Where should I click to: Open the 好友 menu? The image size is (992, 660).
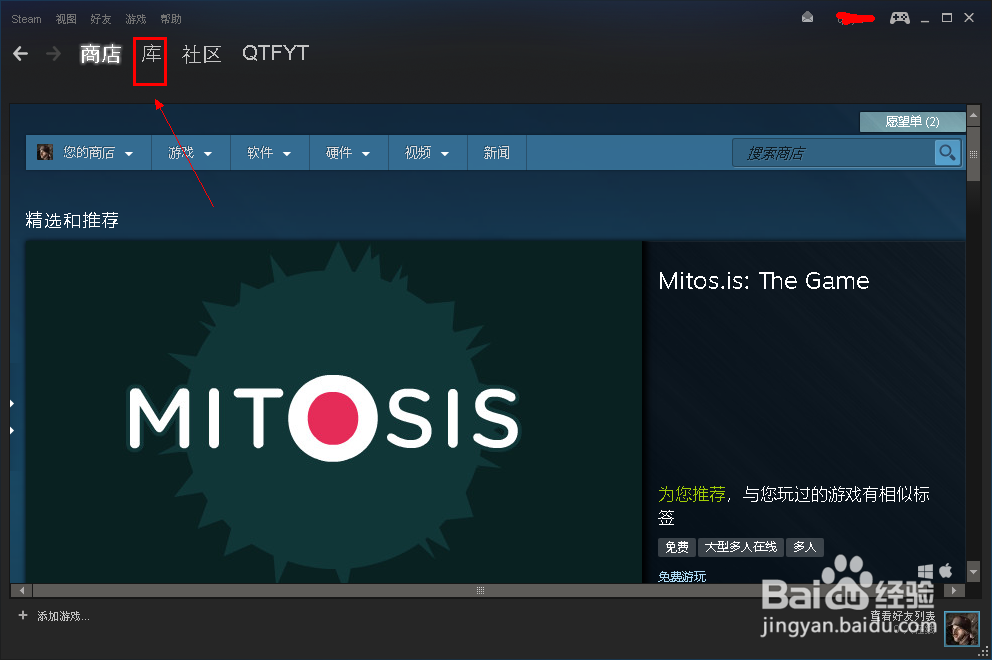point(101,19)
